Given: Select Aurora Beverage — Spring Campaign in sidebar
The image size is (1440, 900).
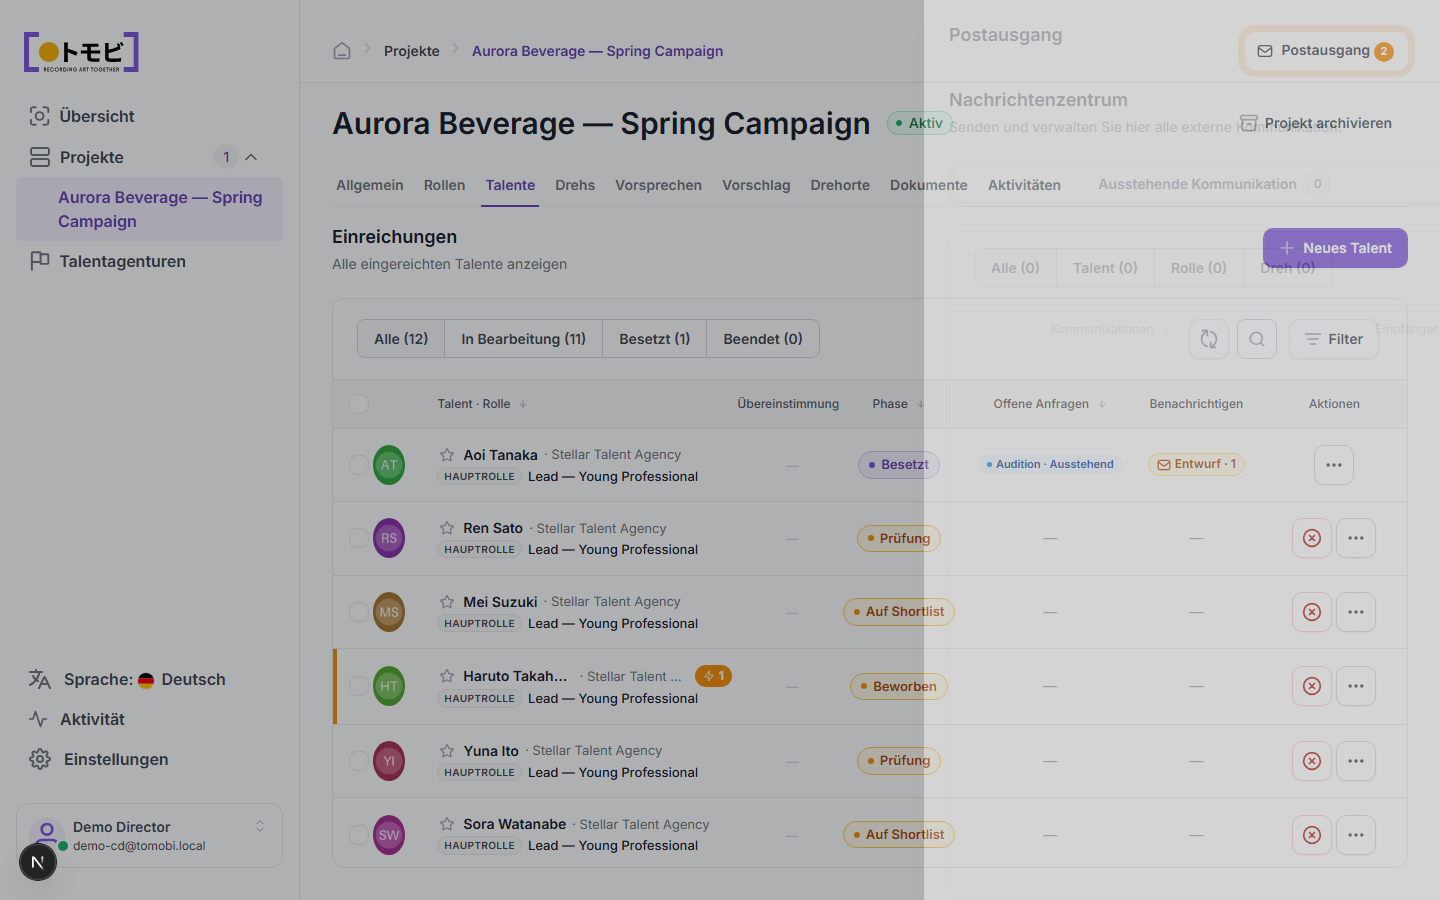Looking at the screenshot, I should click(150, 209).
